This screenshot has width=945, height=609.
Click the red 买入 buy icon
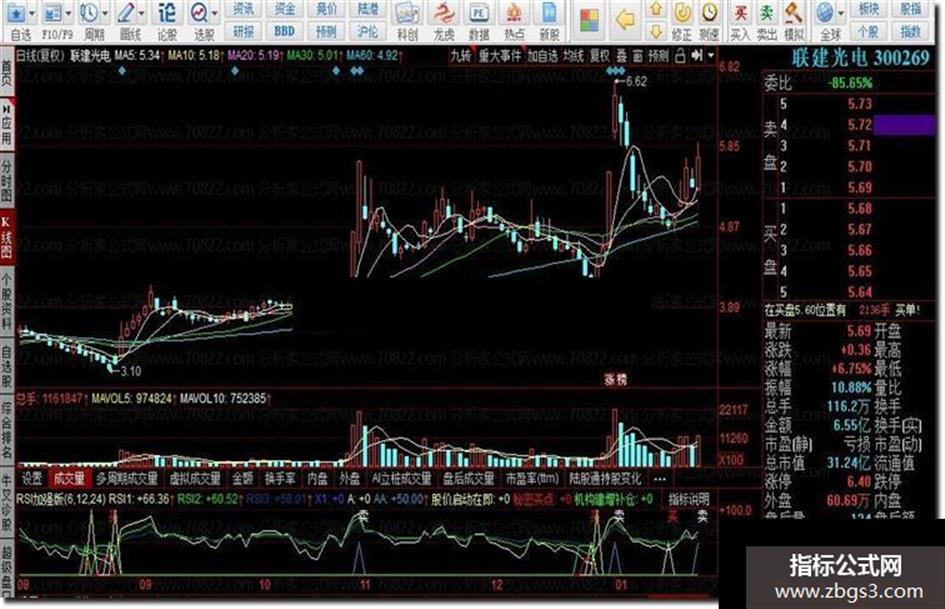click(x=741, y=13)
